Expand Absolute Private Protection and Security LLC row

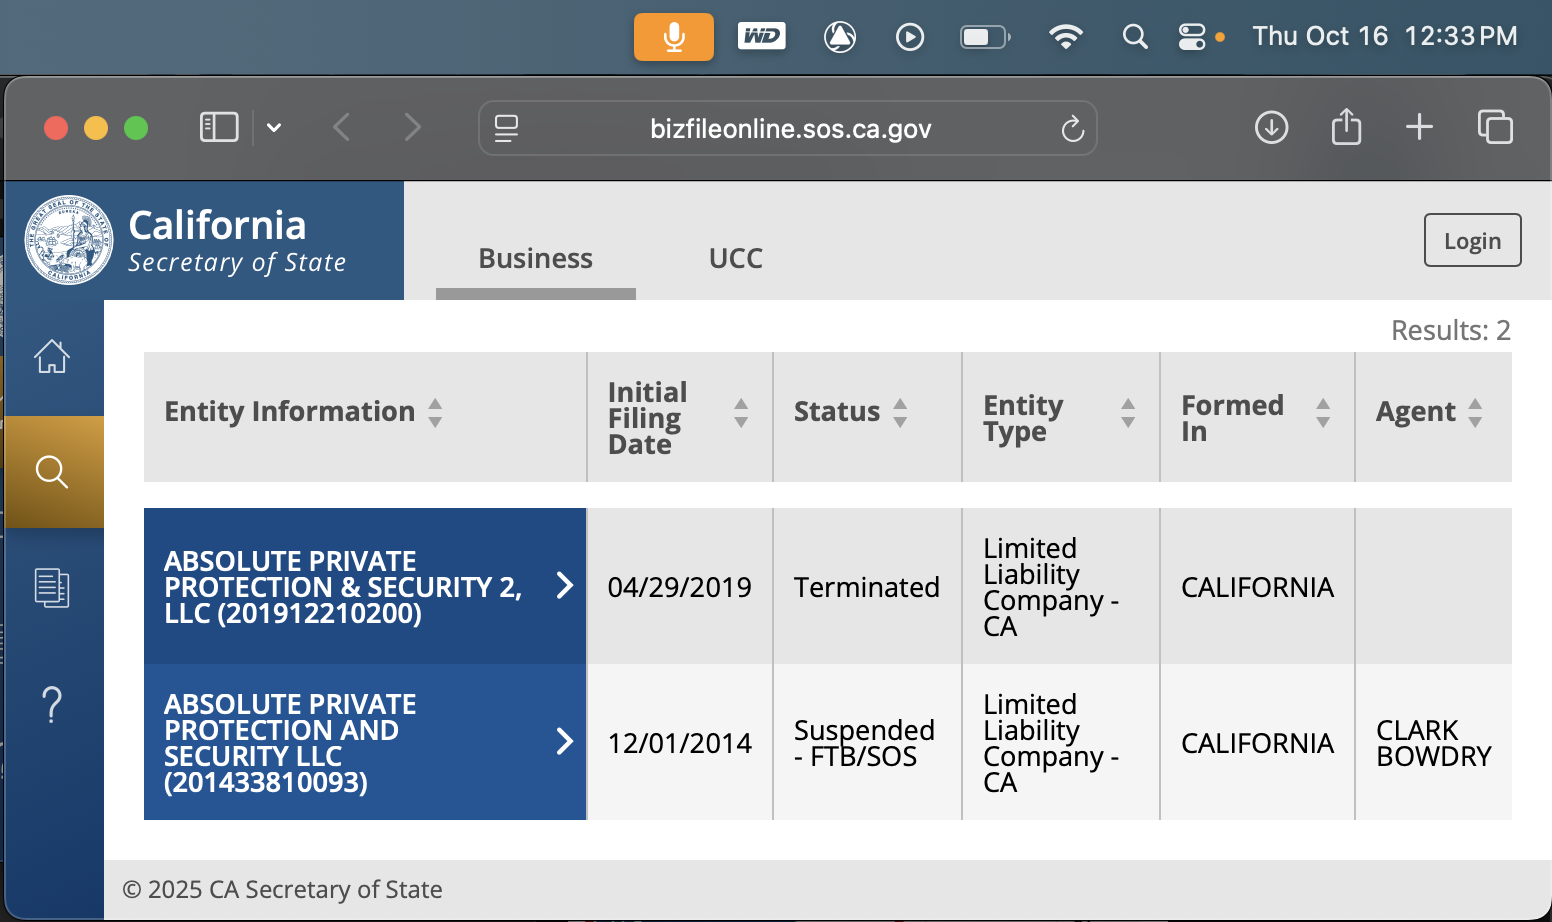564,742
